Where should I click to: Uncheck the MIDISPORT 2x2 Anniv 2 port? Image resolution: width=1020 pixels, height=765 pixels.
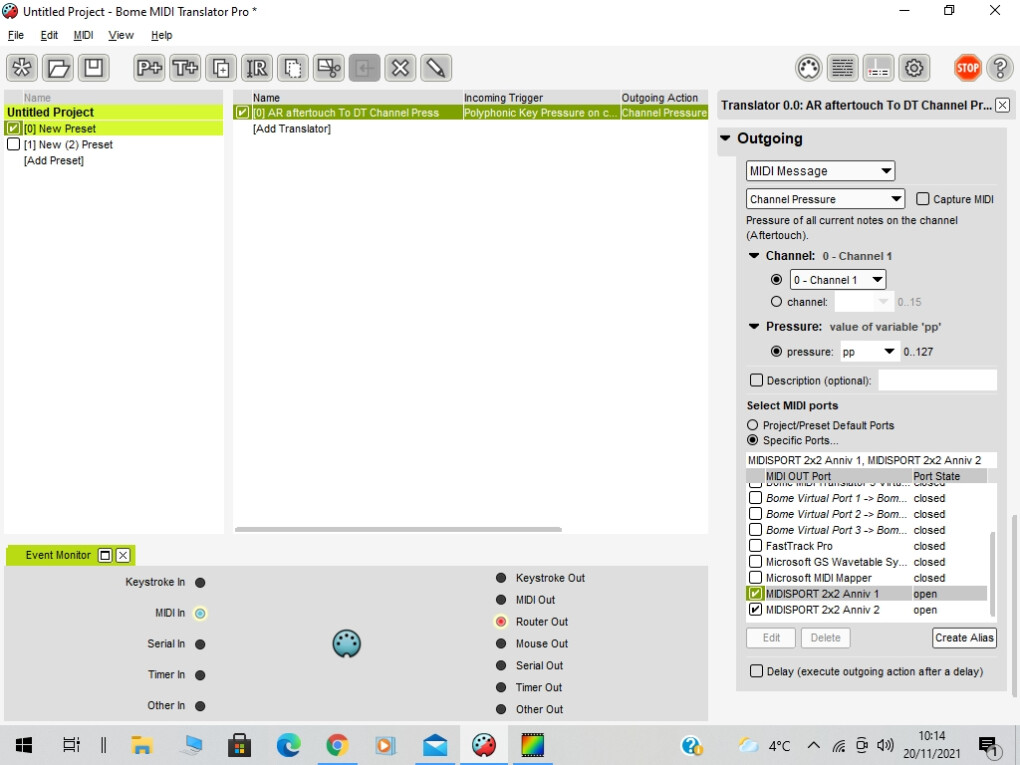(755, 610)
